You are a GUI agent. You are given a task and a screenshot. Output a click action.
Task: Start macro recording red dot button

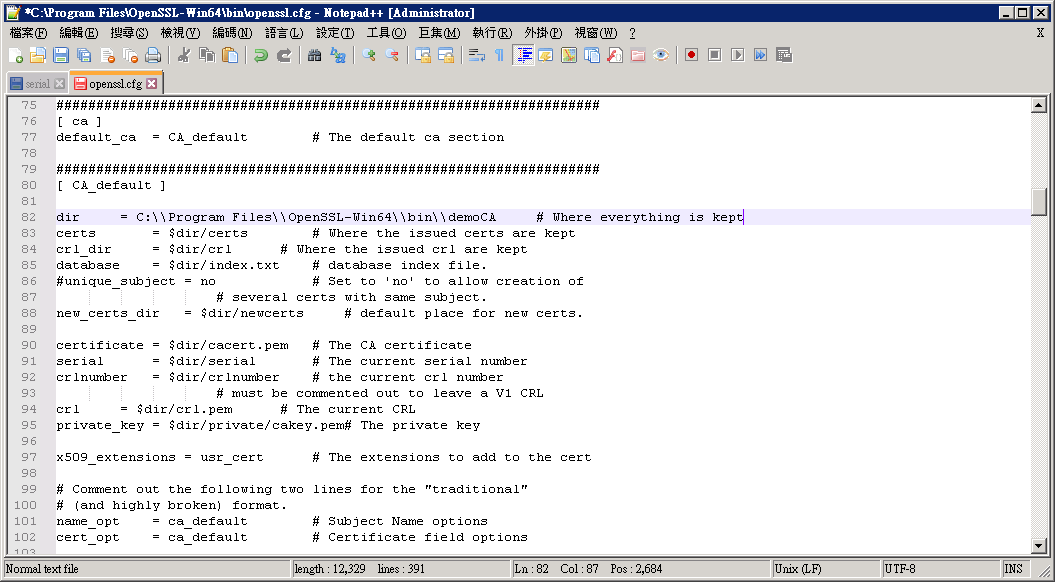pos(691,56)
